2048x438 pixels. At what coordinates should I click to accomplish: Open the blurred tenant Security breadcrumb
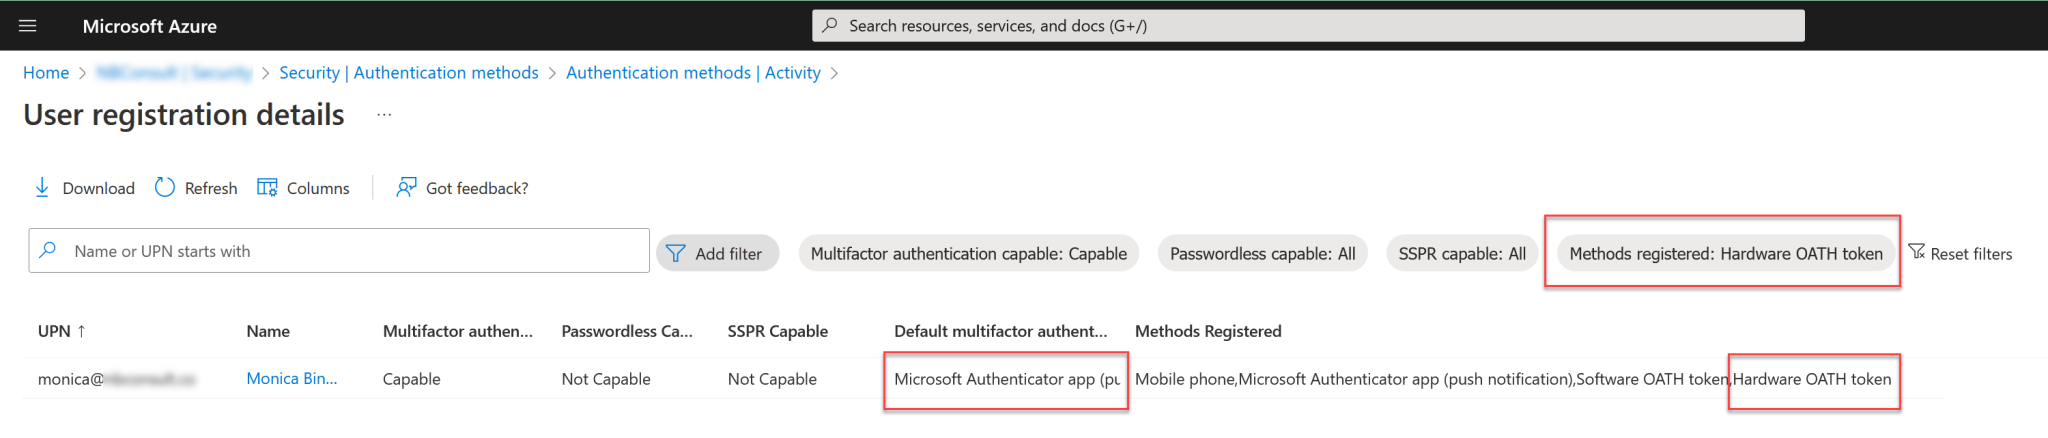[x=174, y=73]
